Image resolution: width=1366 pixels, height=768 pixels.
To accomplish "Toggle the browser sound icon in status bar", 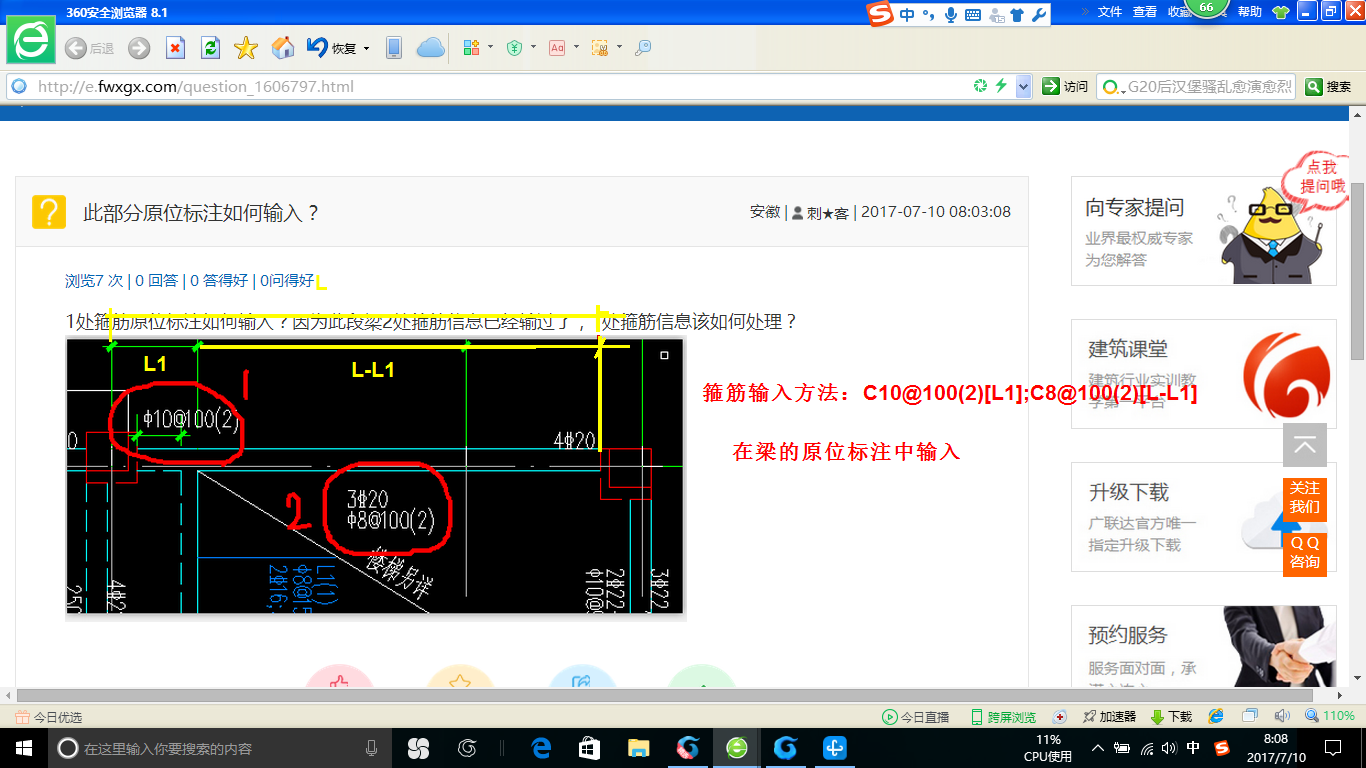I will (1282, 716).
